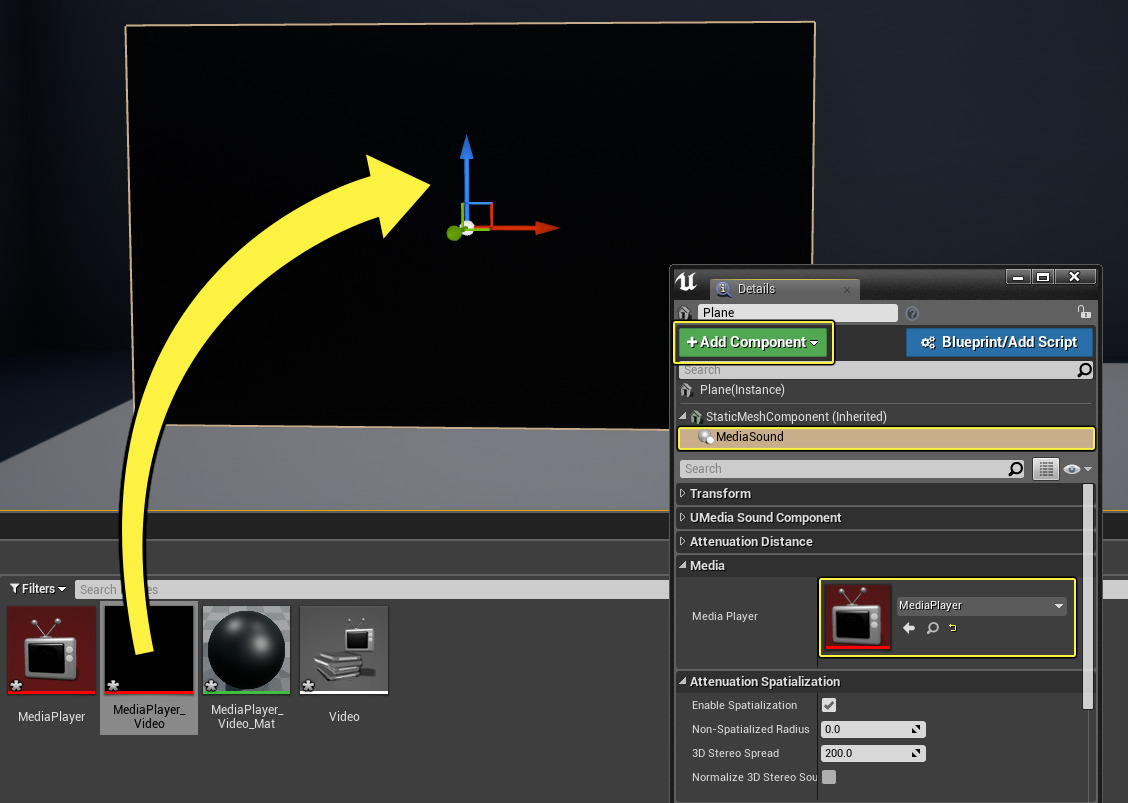
Task: Expand the UMedia Sound Component section
Action: tap(768, 517)
